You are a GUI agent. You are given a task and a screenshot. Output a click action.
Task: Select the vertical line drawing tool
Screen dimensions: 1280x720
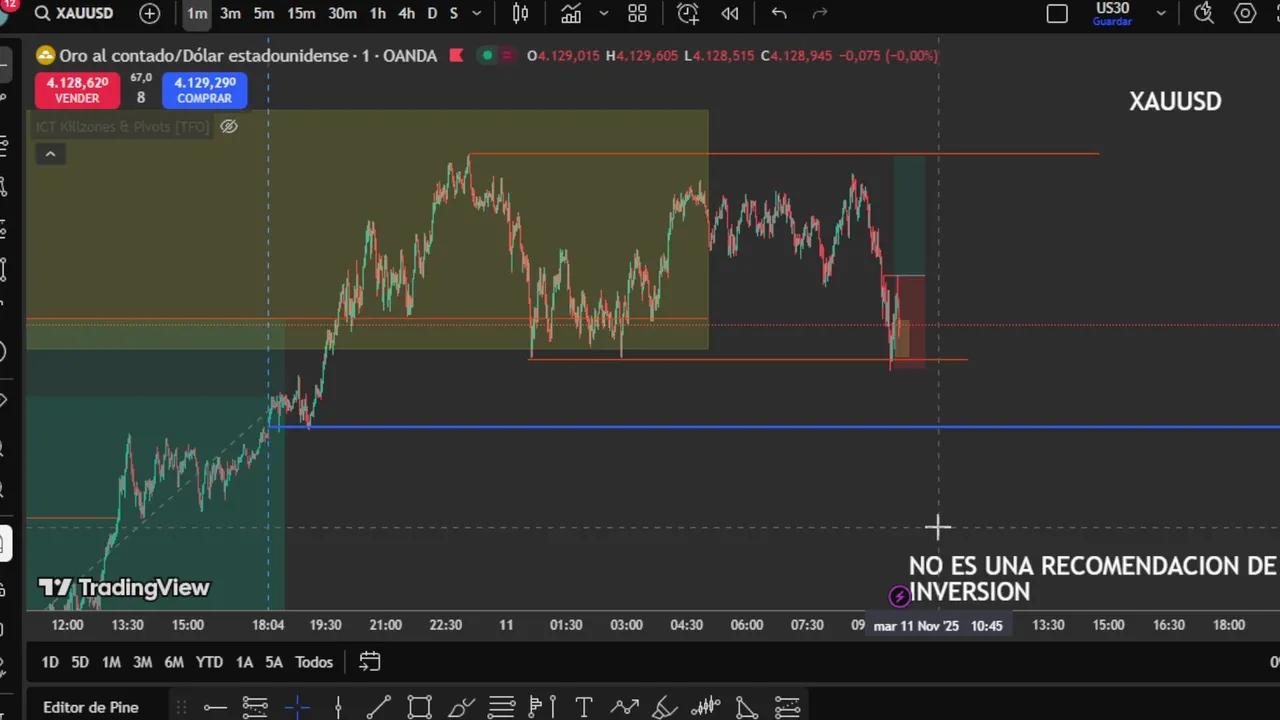(x=338, y=708)
